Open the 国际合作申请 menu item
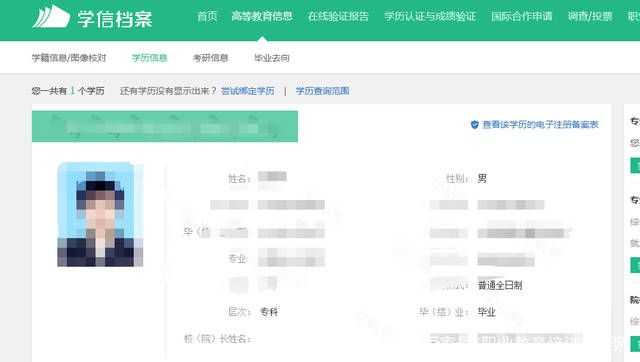Screen dimensions: 640x362 [x=522, y=16]
